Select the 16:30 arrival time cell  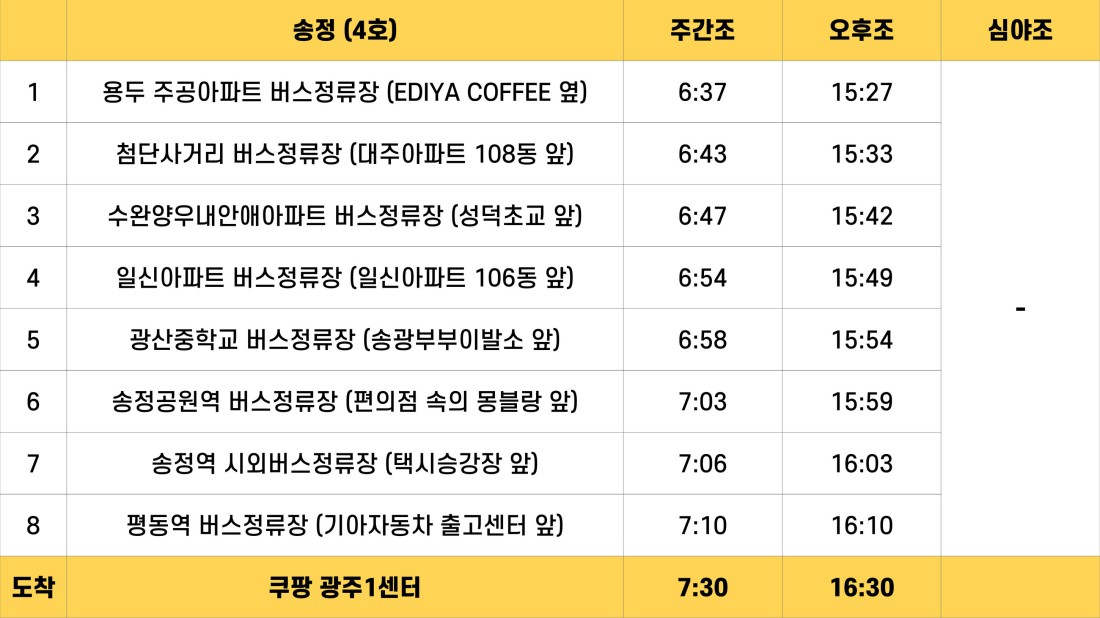(861, 587)
